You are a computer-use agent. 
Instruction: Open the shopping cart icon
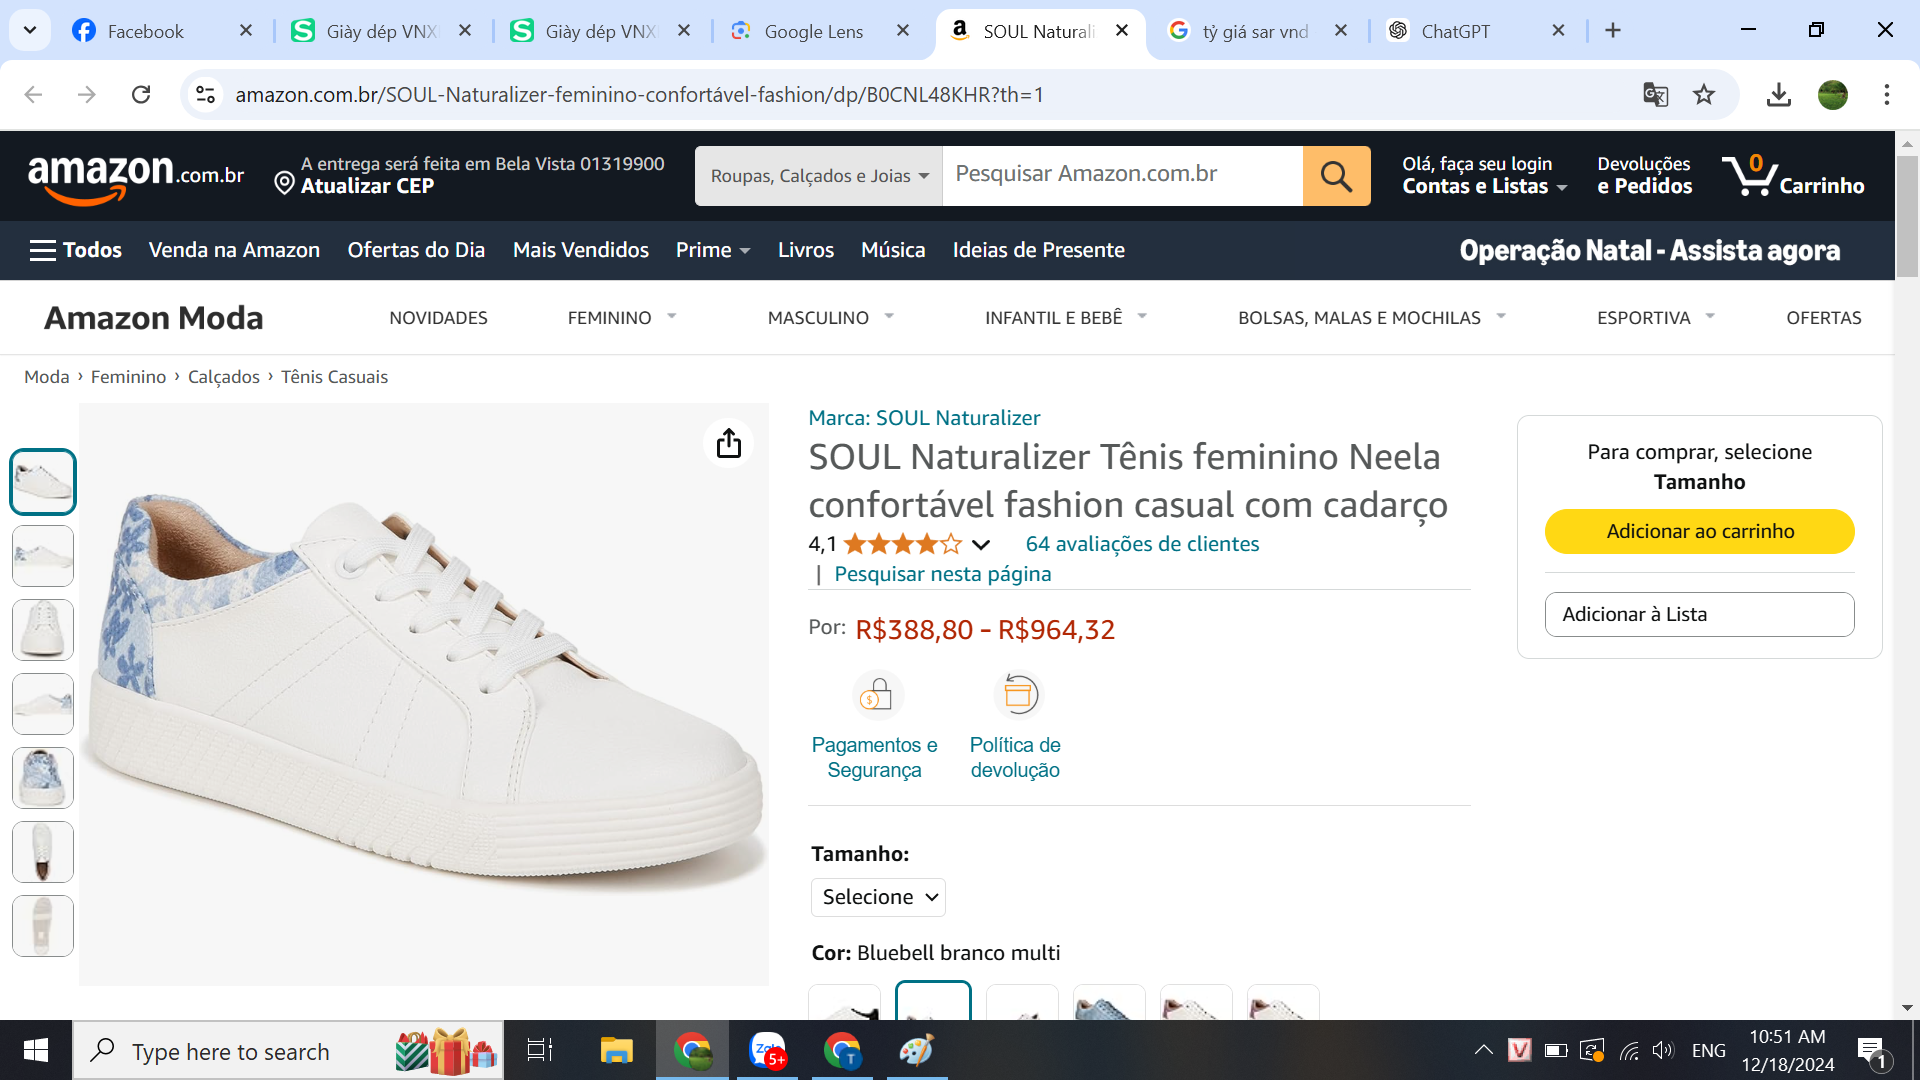1750,175
